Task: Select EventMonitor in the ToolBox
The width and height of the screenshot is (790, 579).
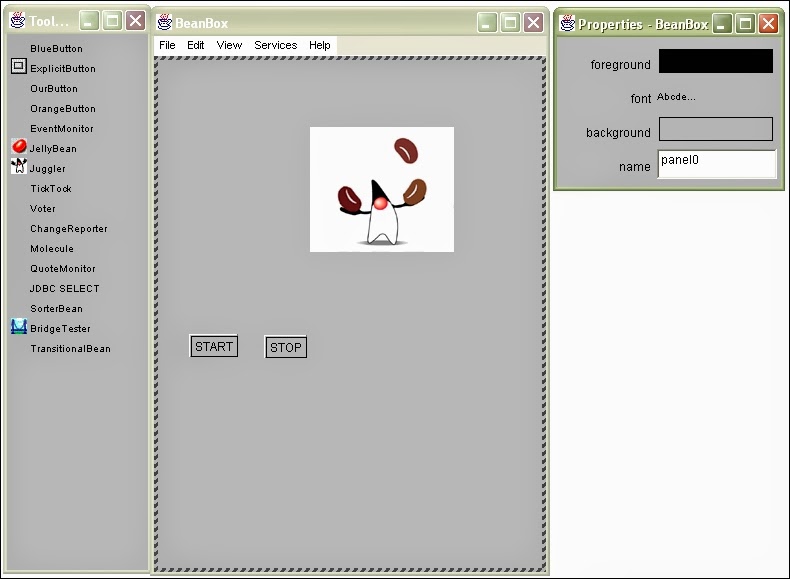Action: 62,129
